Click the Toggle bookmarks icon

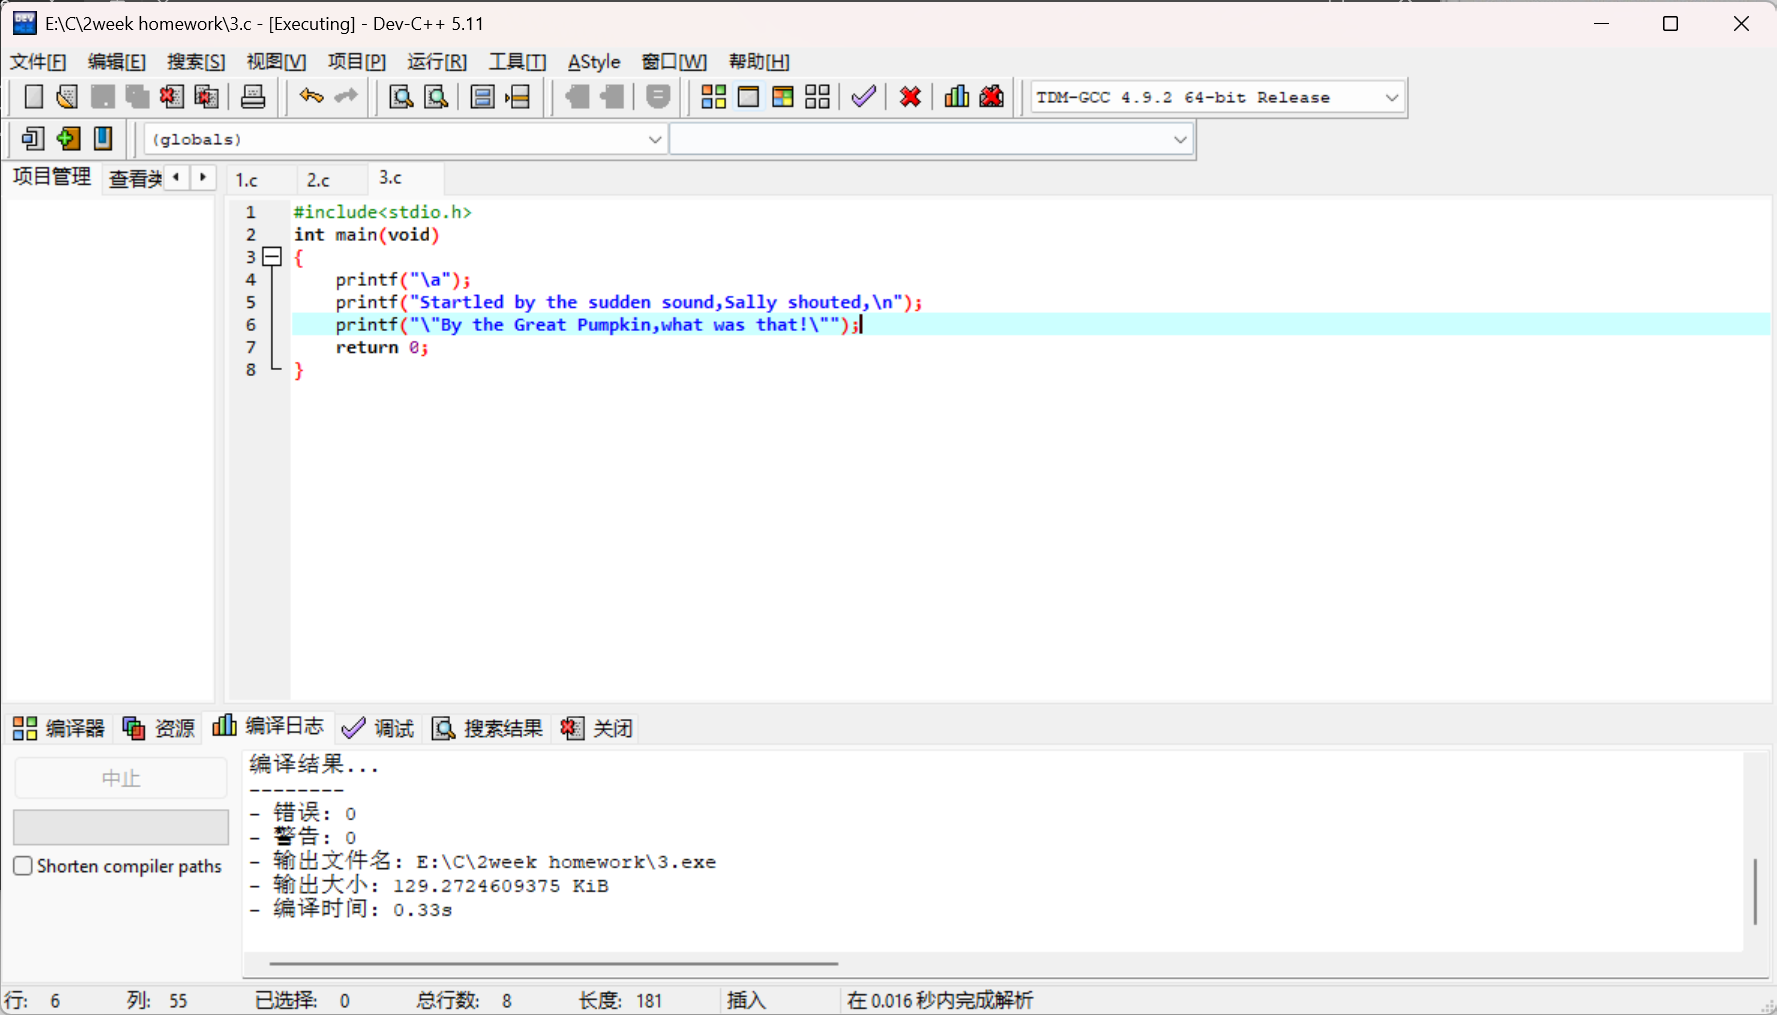(68, 138)
